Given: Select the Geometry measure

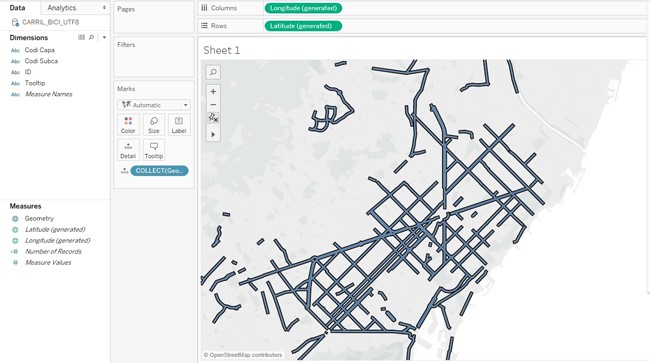Looking at the screenshot, I should [x=39, y=218].
